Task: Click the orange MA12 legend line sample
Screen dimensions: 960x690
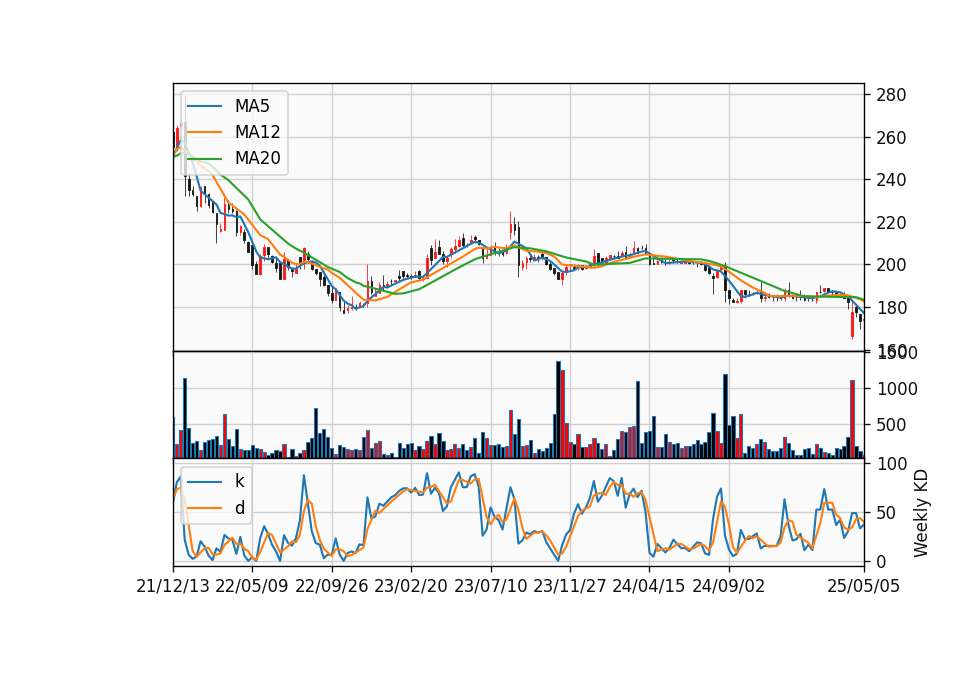Action: click(x=204, y=132)
